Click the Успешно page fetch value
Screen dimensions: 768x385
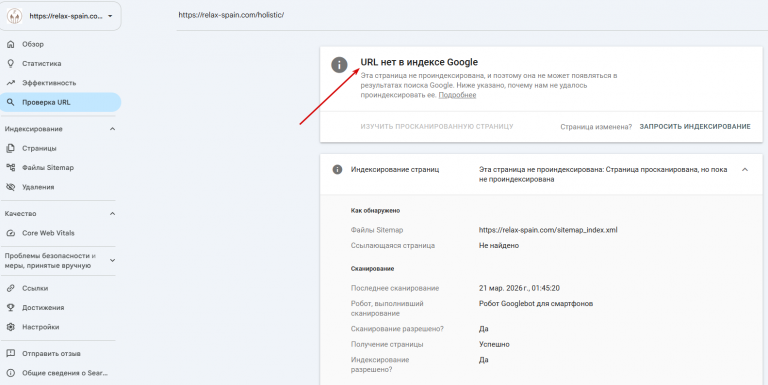(x=494, y=344)
